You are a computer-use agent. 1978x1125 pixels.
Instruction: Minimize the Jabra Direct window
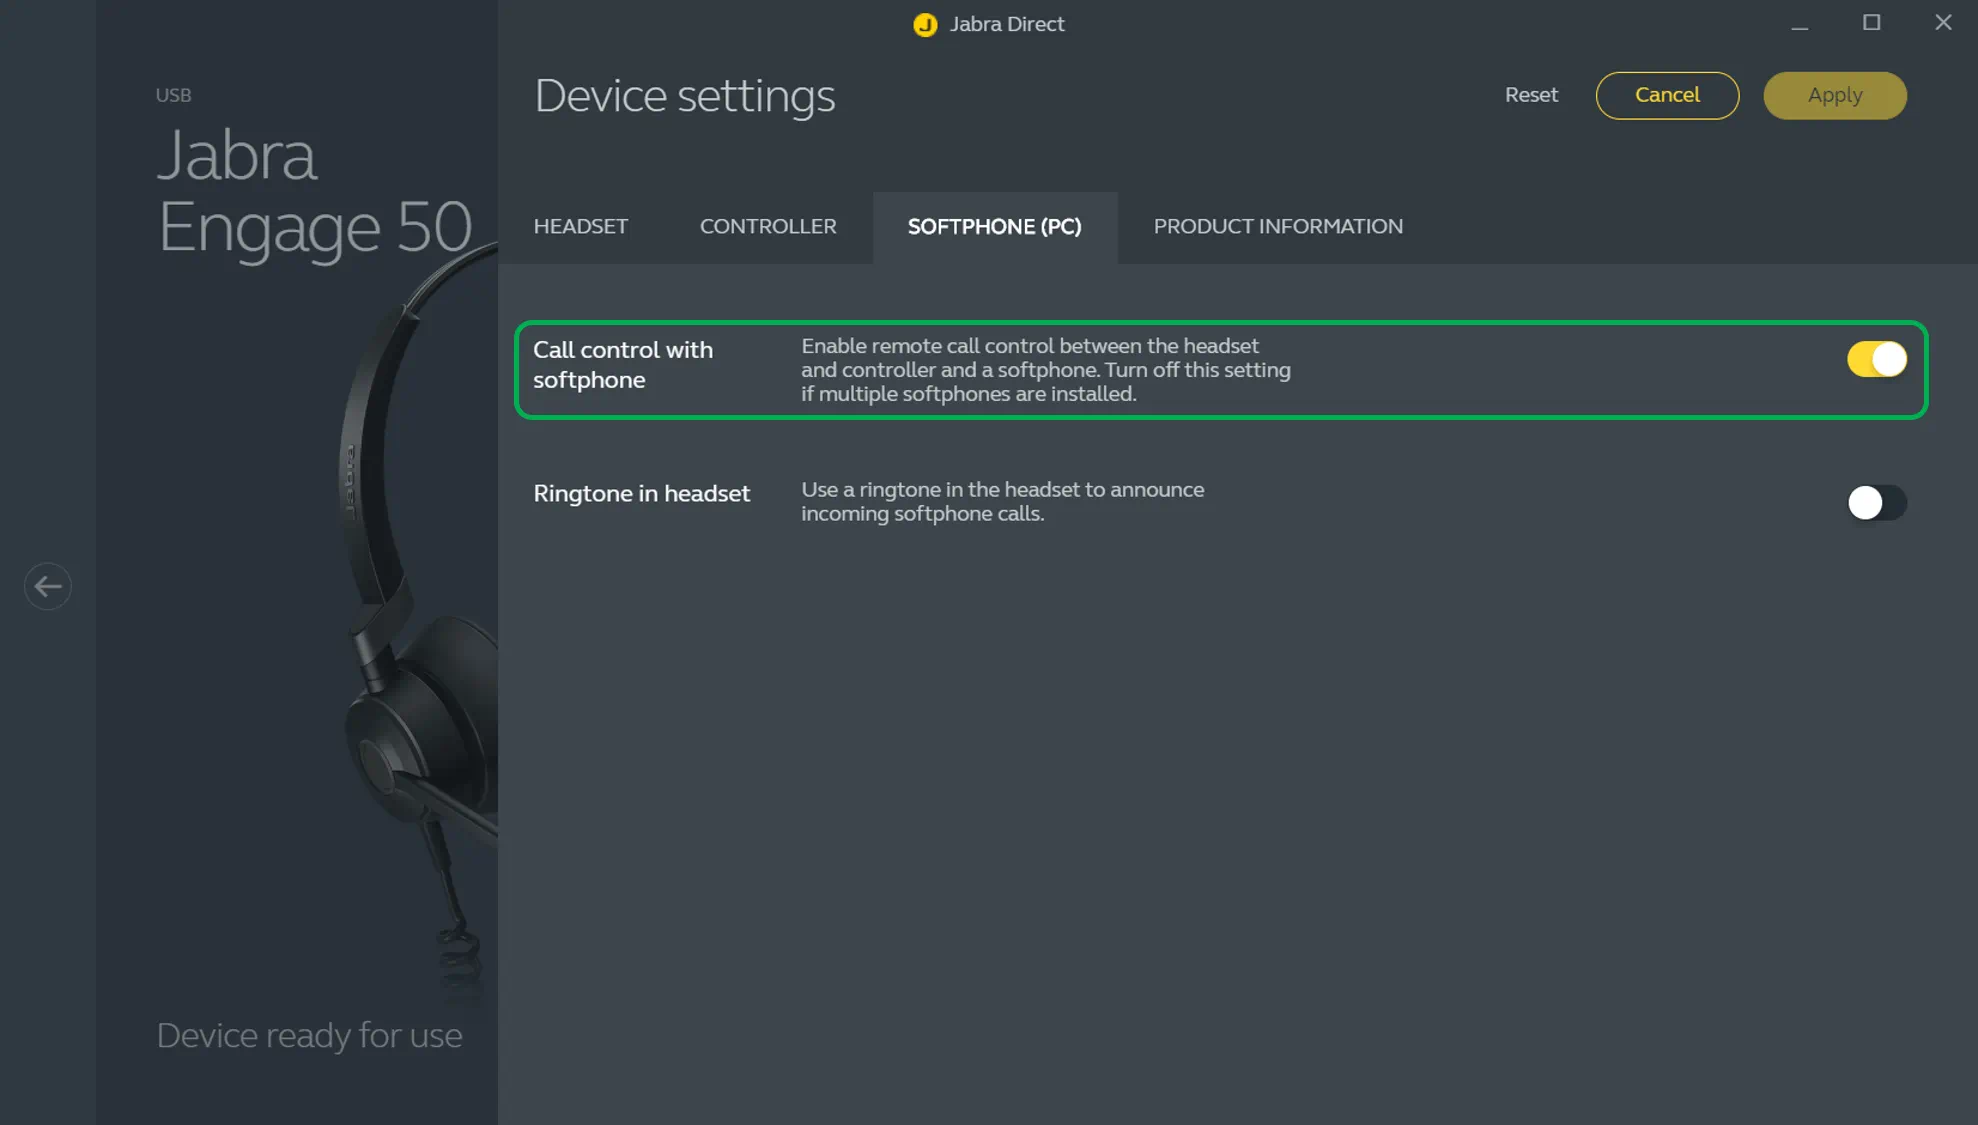1799,24
